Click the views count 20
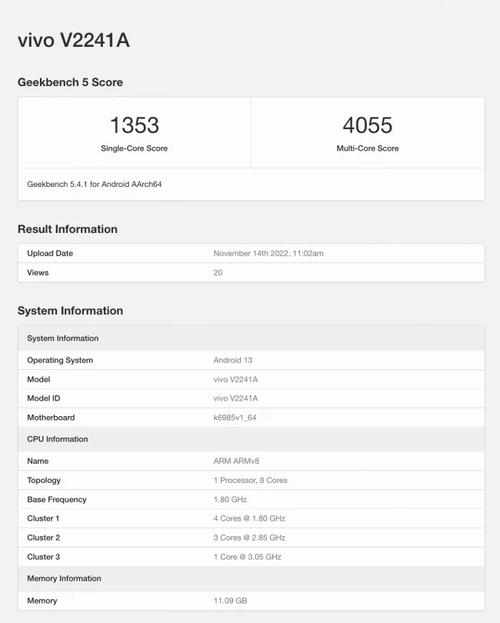Image resolution: width=500 pixels, height=623 pixels. point(218,273)
